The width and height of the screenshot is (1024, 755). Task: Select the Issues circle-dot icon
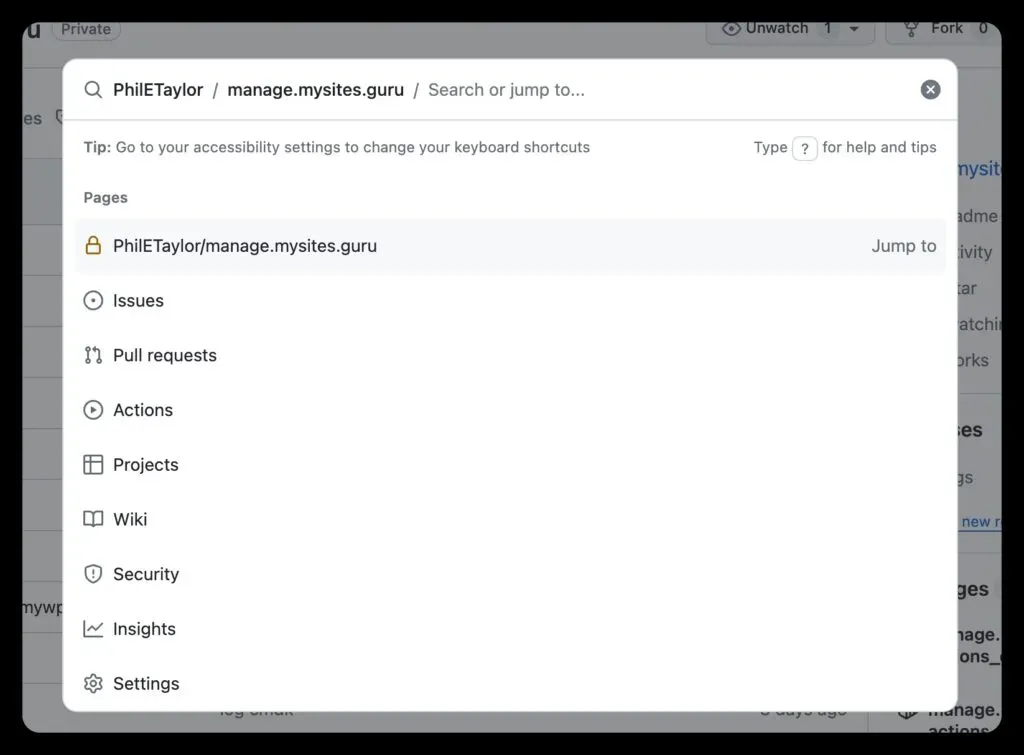(x=93, y=300)
